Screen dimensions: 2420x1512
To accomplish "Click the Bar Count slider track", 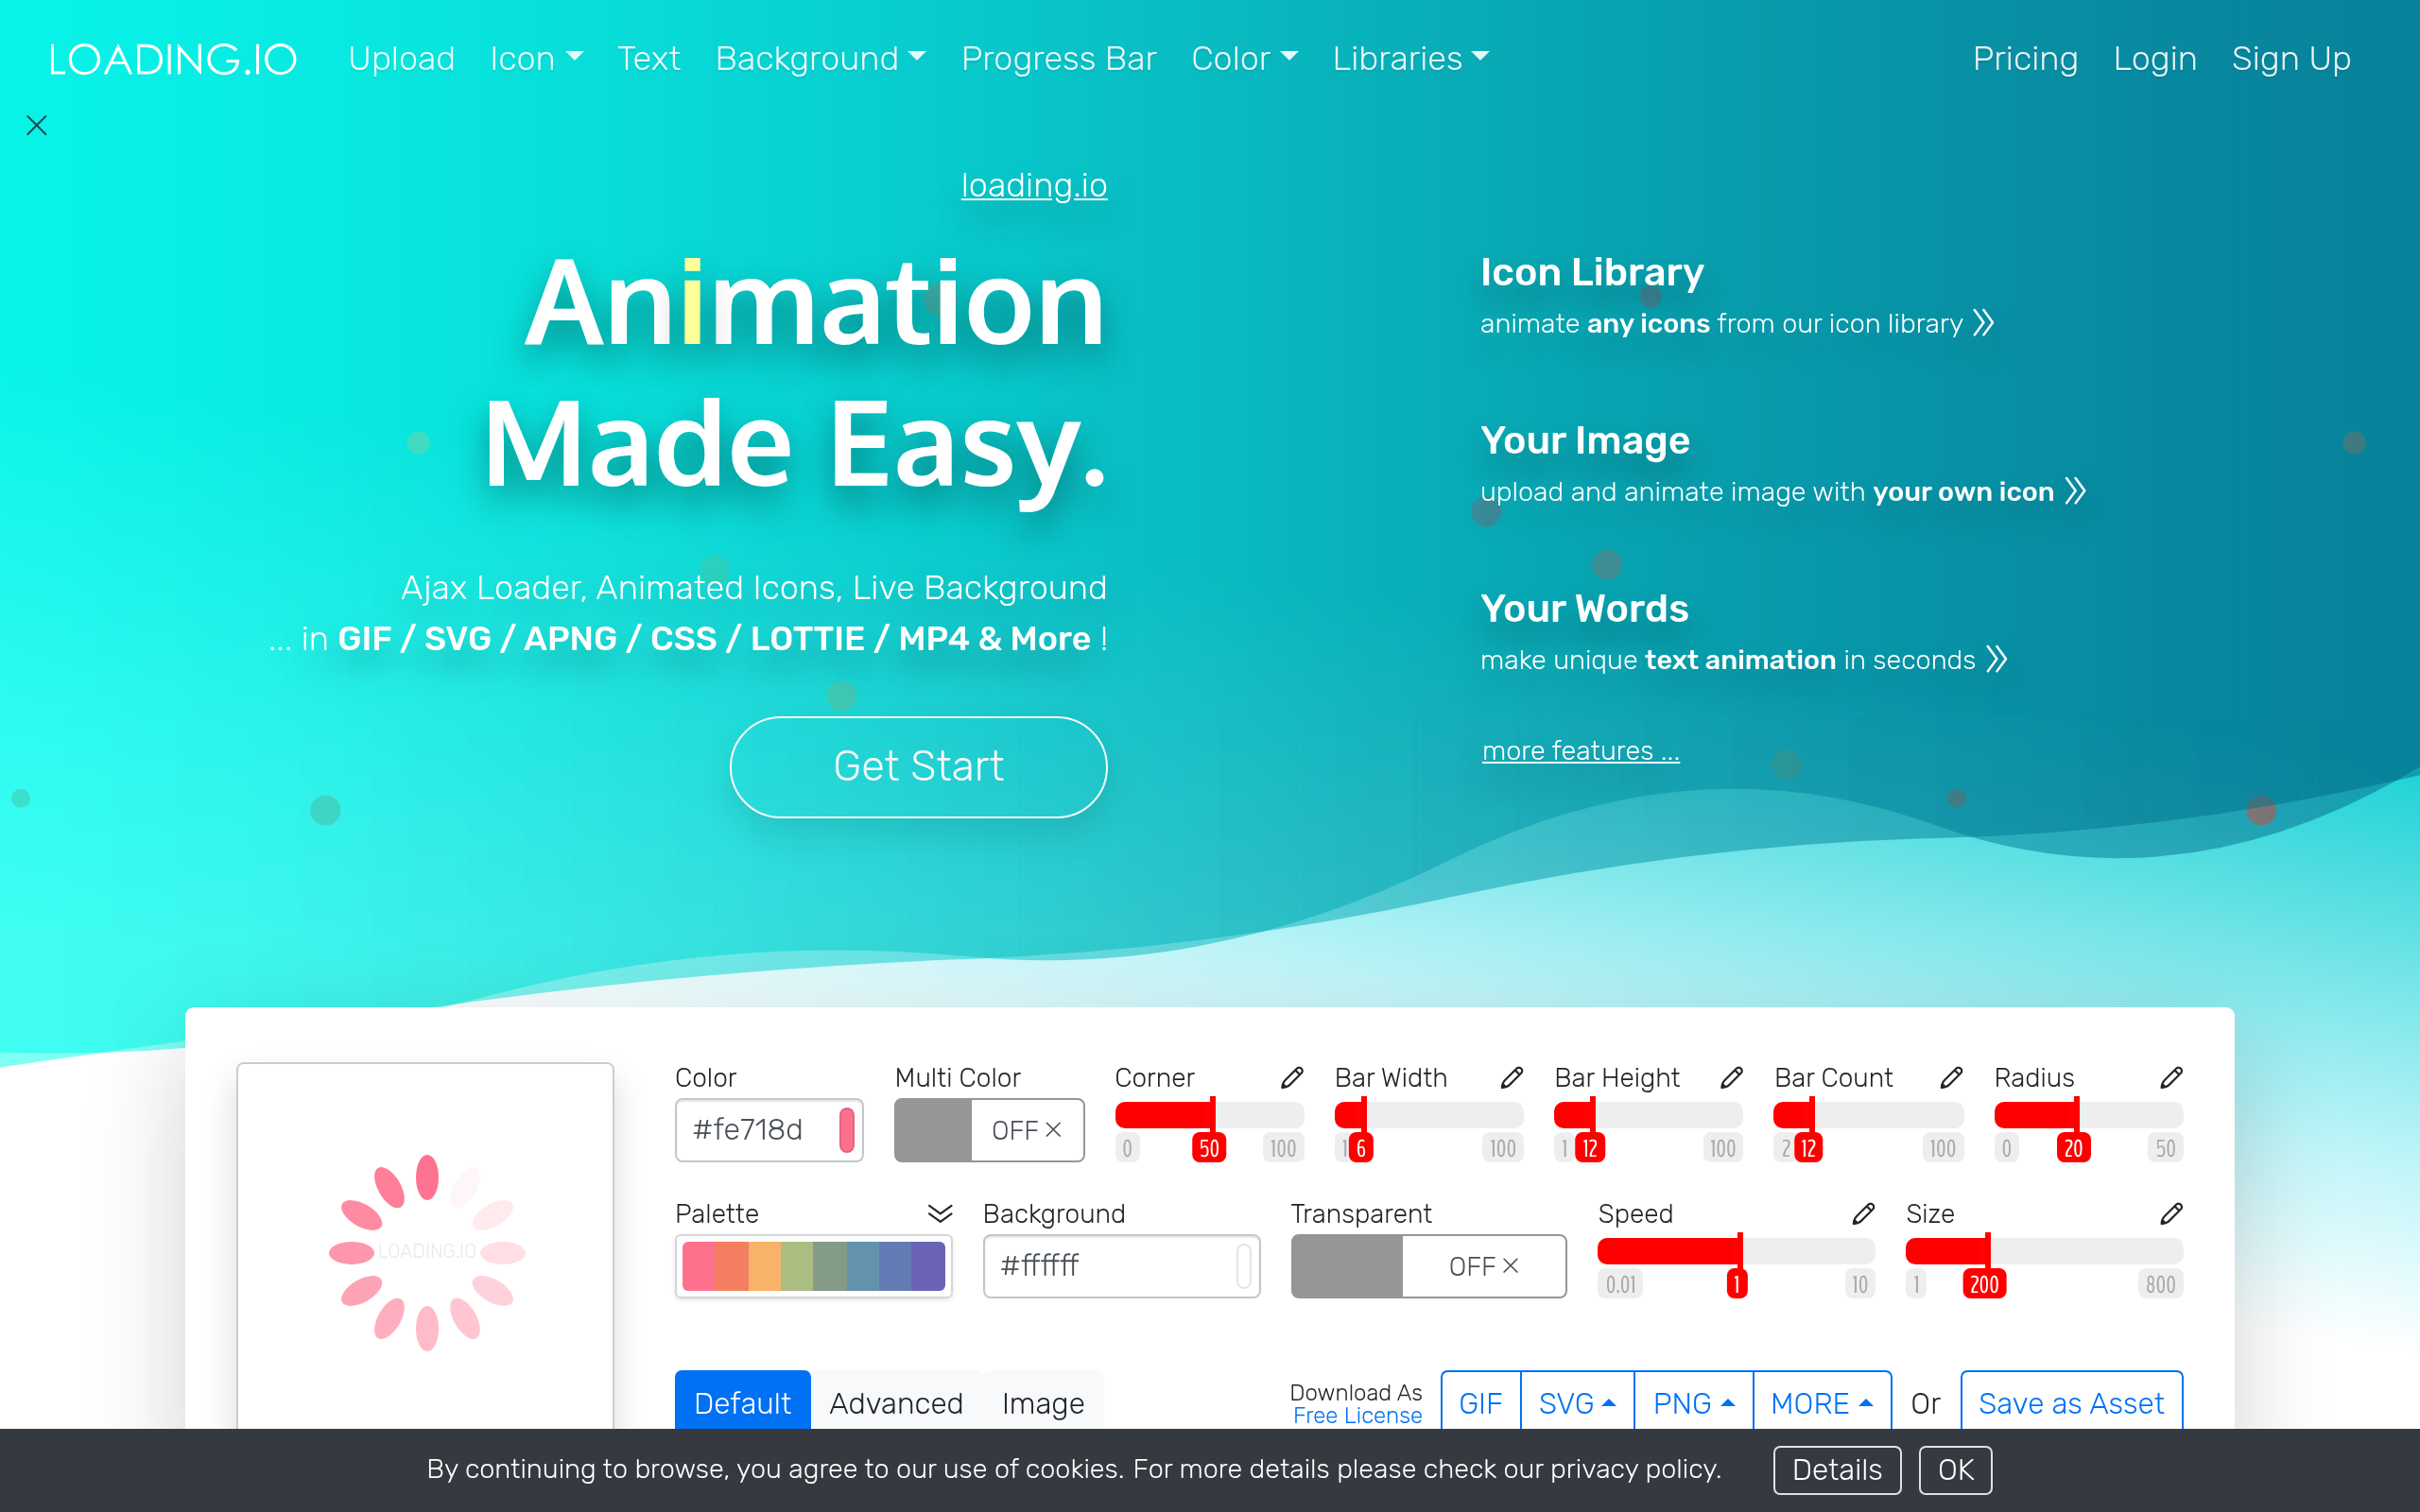I will click(1868, 1114).
